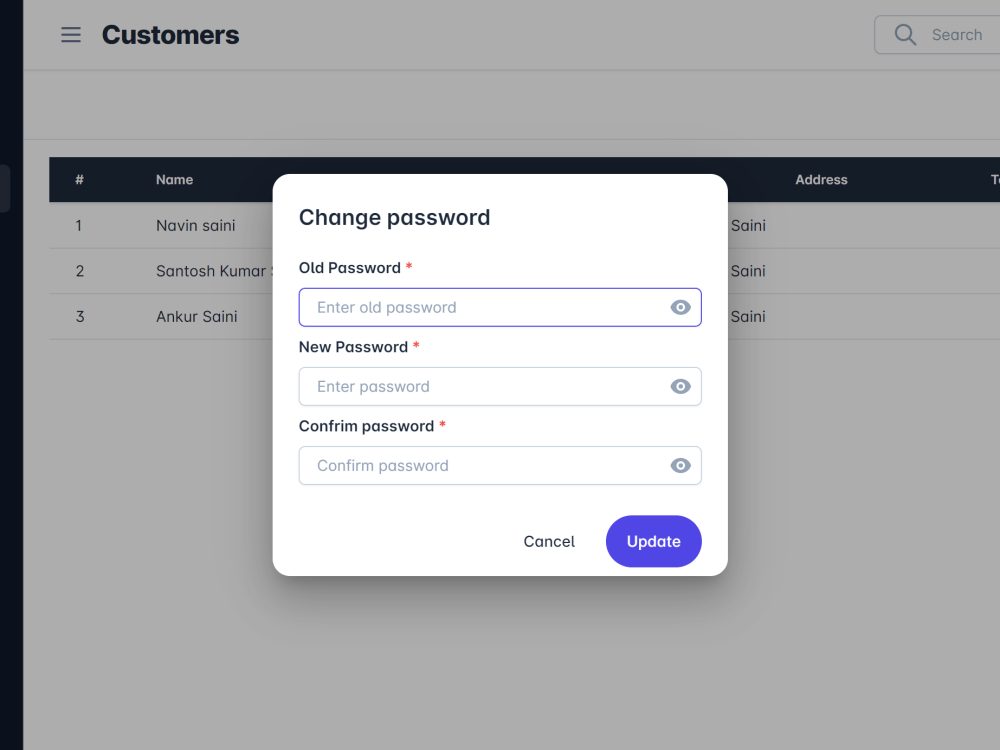Click the collapsed sidebar tab on the left edge

point(4,188)
